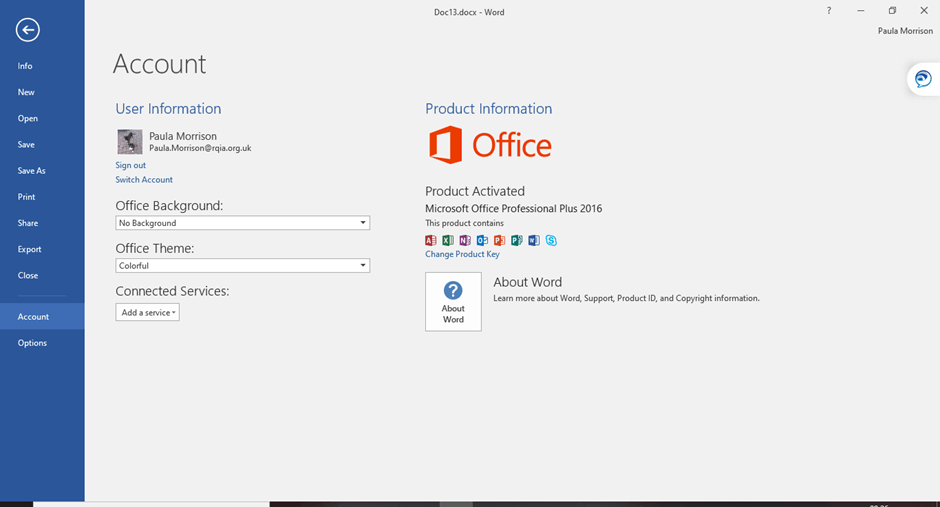Click the Paula Morrison name in title bar
This screenshot has height=507, width=940.
(905, 31)
